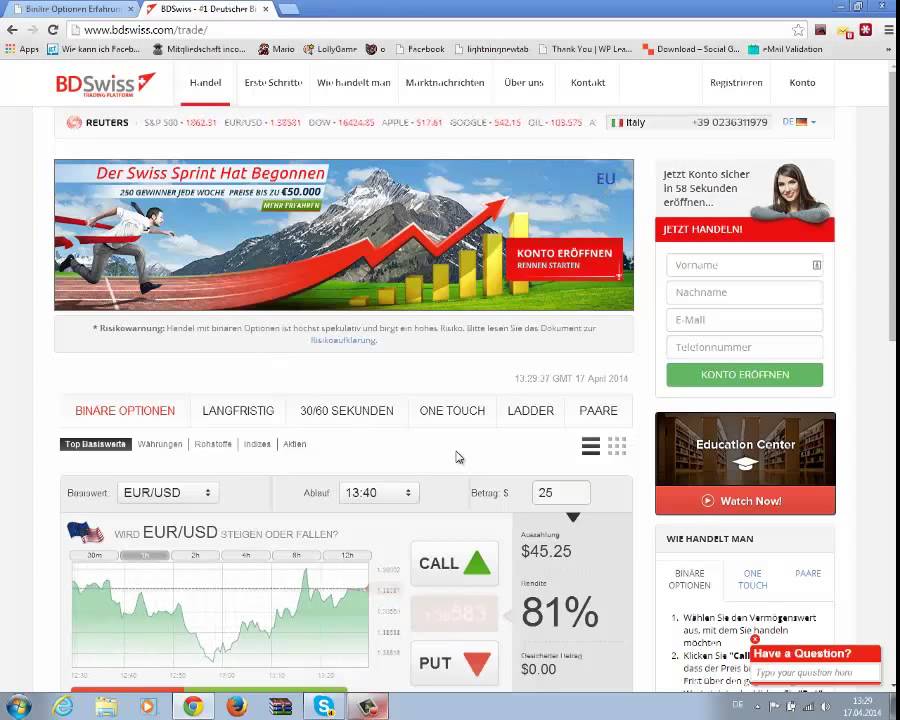Select the 30m chart range
The image size is (900, 720).
point(94,555)
